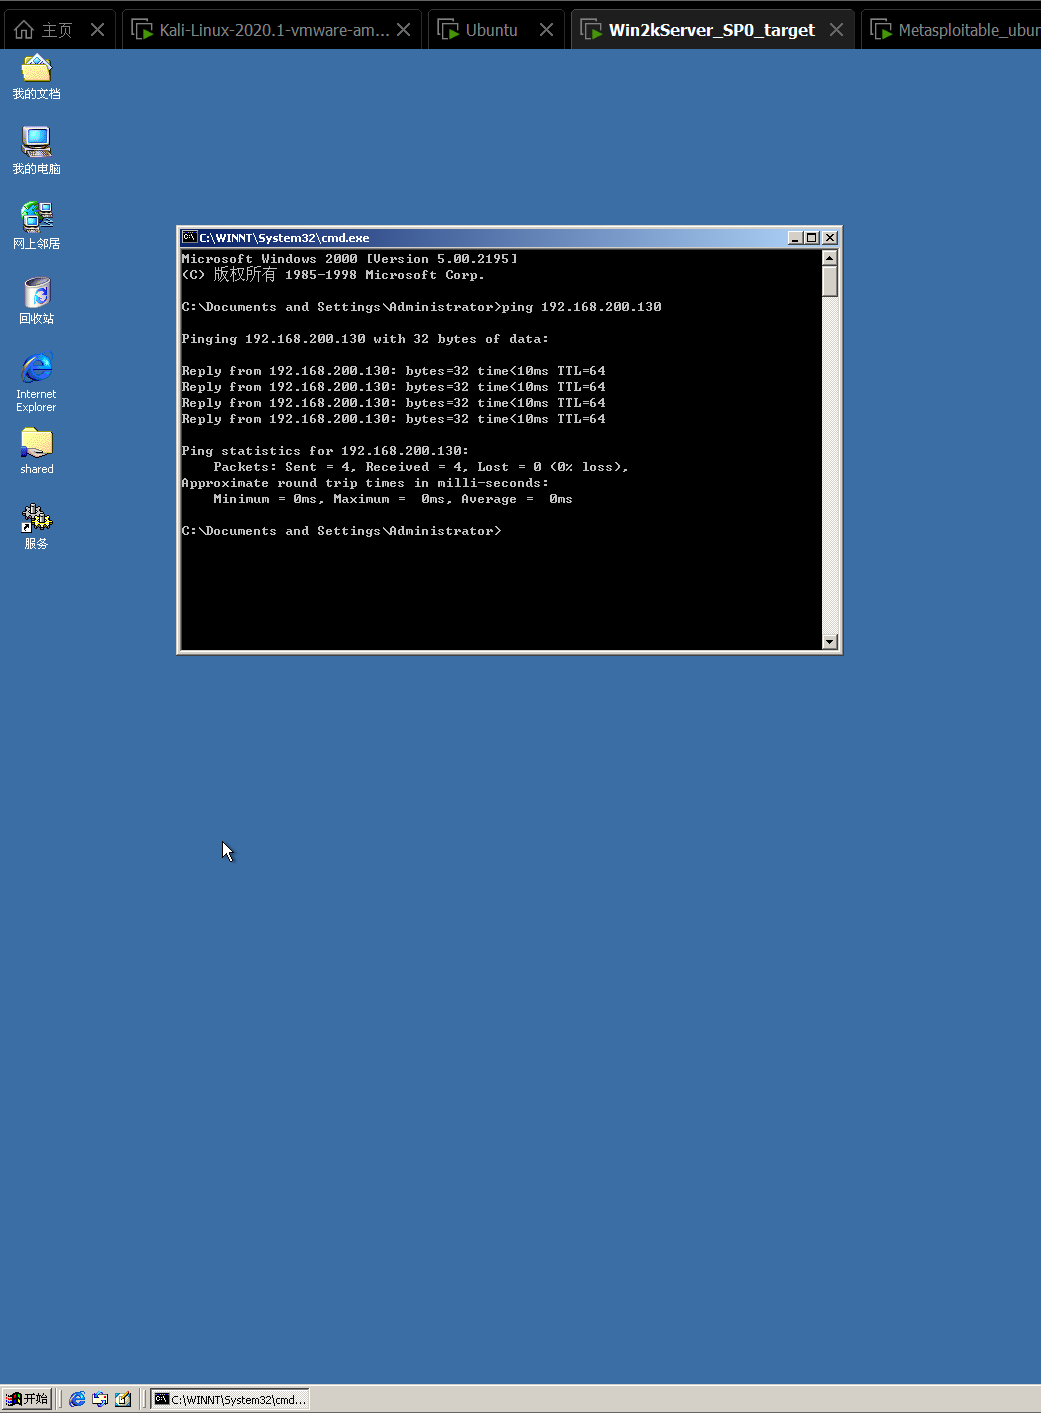Close the Ubuntu tab
1041x1413 pixels.
(x=546, y=30)
